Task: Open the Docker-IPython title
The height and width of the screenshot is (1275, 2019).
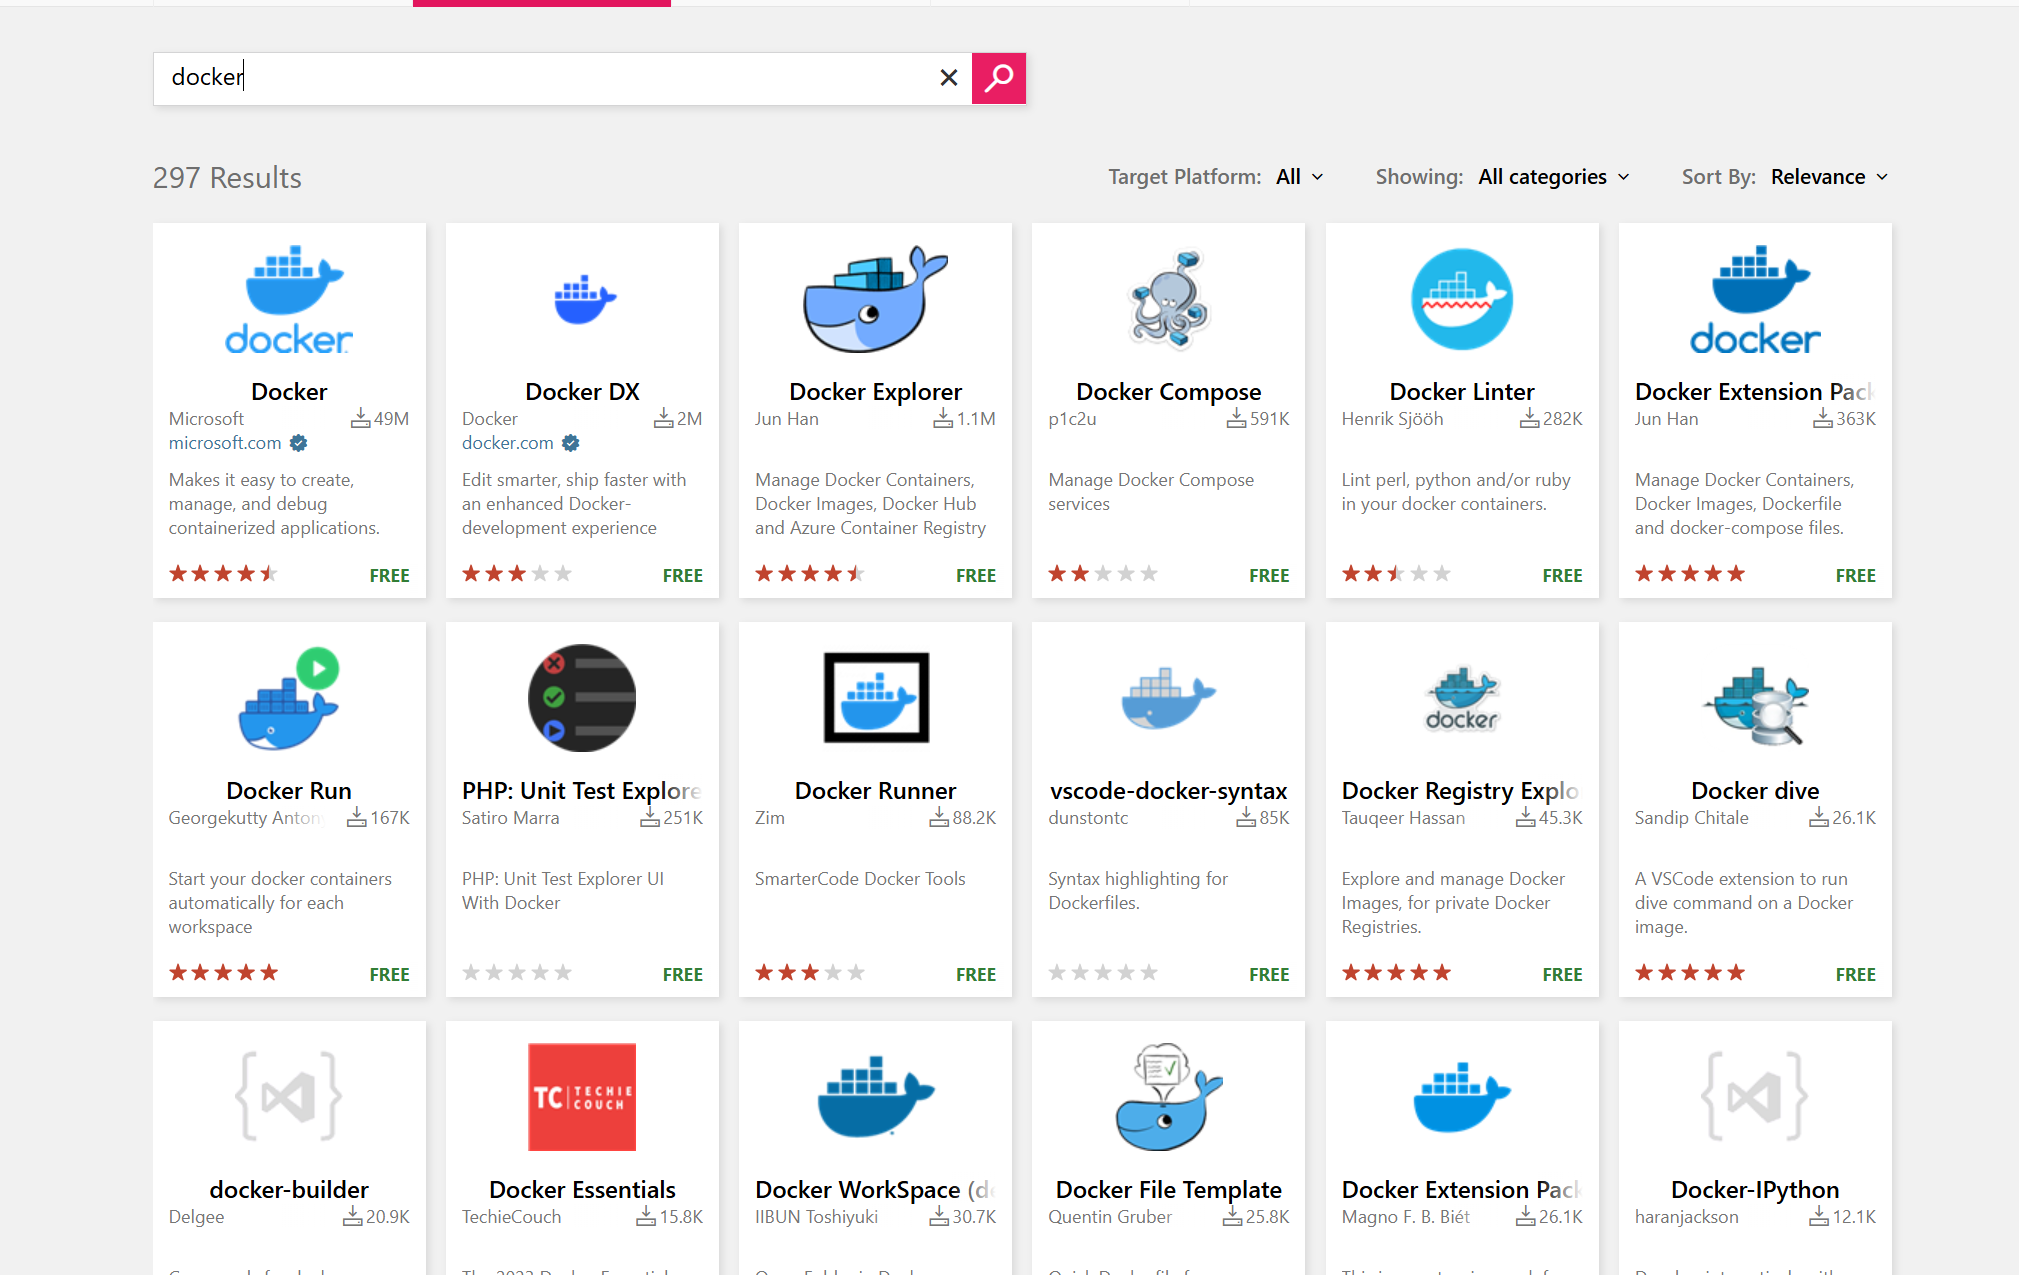Action: (1755, 1189)
